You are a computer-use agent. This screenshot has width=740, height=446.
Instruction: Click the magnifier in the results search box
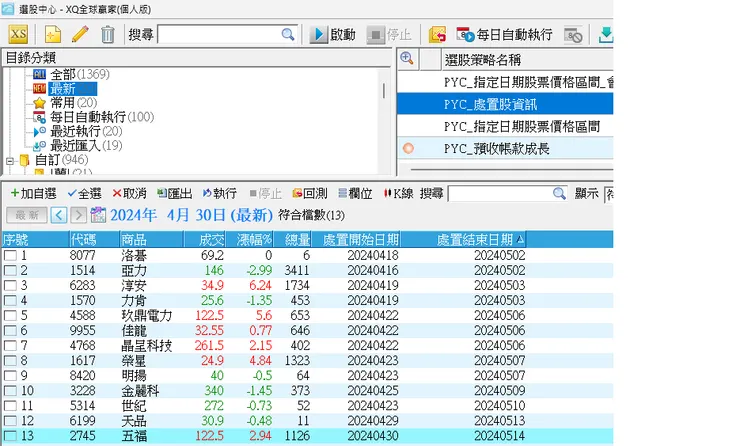559,194
